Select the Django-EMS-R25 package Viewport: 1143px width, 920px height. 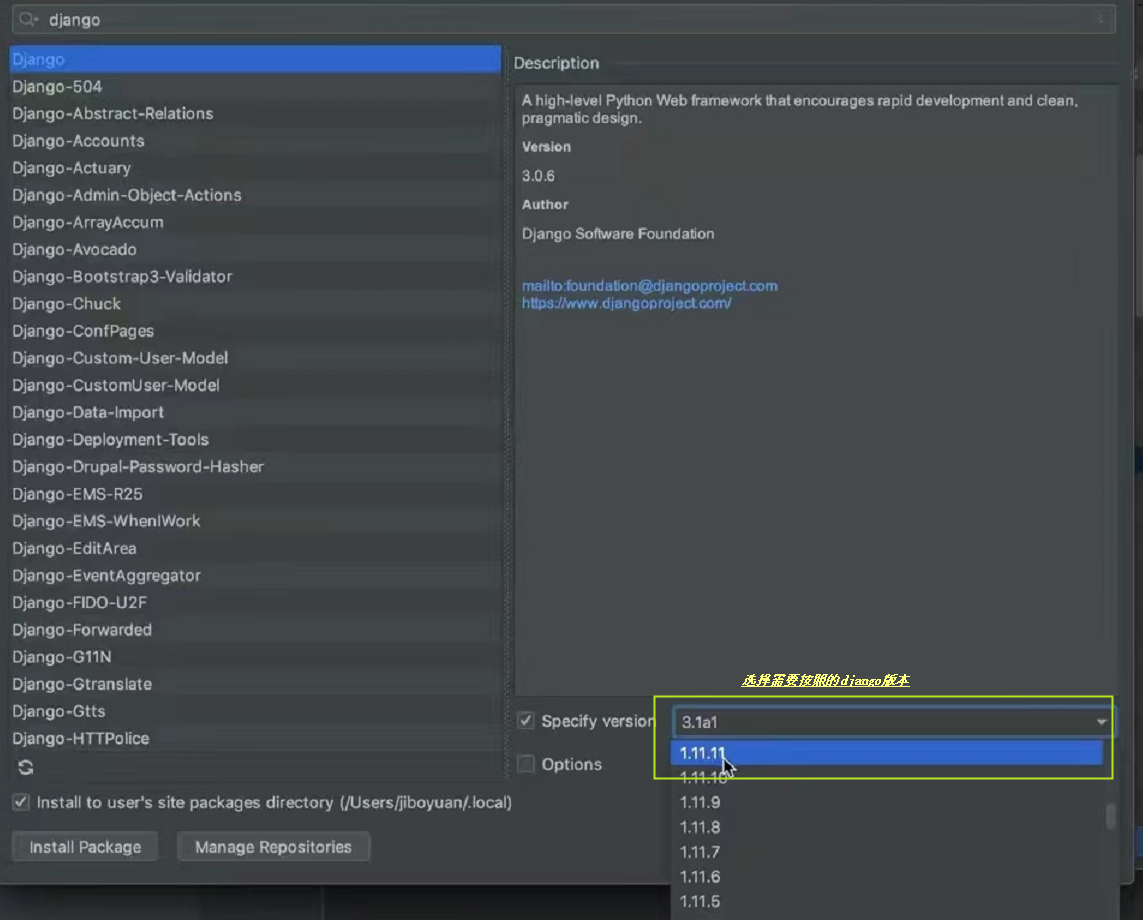coord(255,494)
